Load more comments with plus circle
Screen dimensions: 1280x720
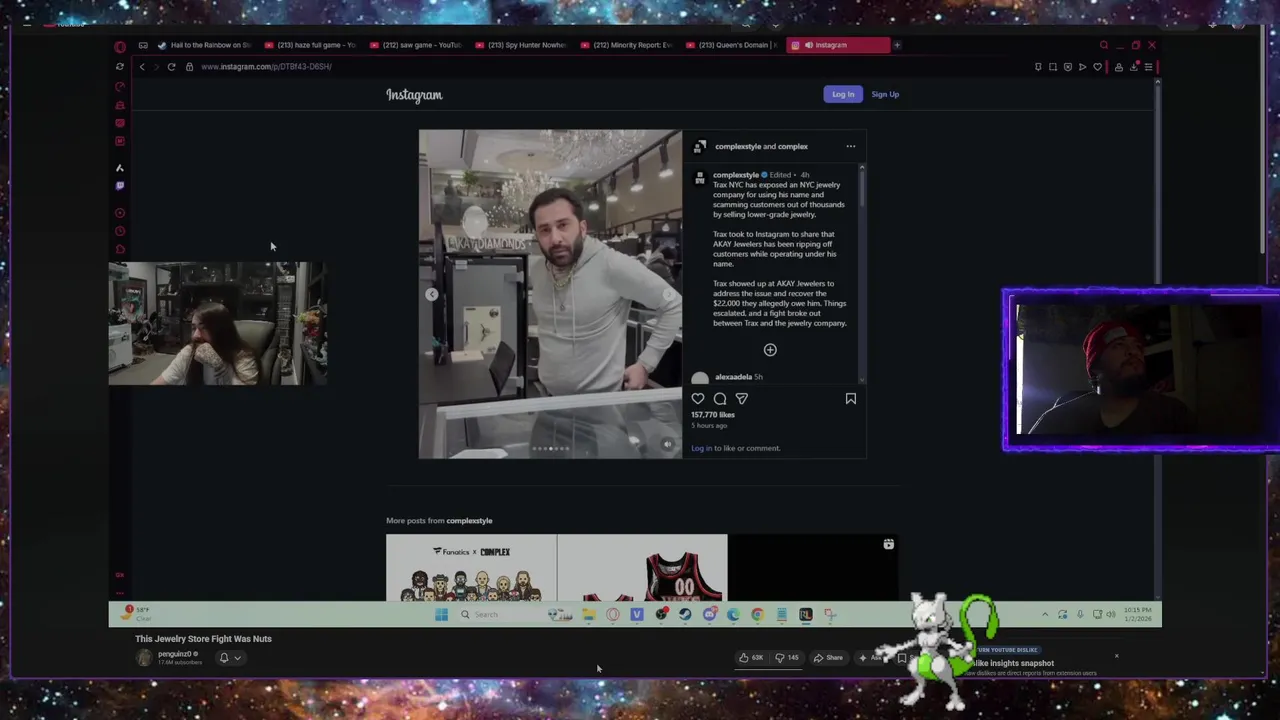[x=770, y=350]
